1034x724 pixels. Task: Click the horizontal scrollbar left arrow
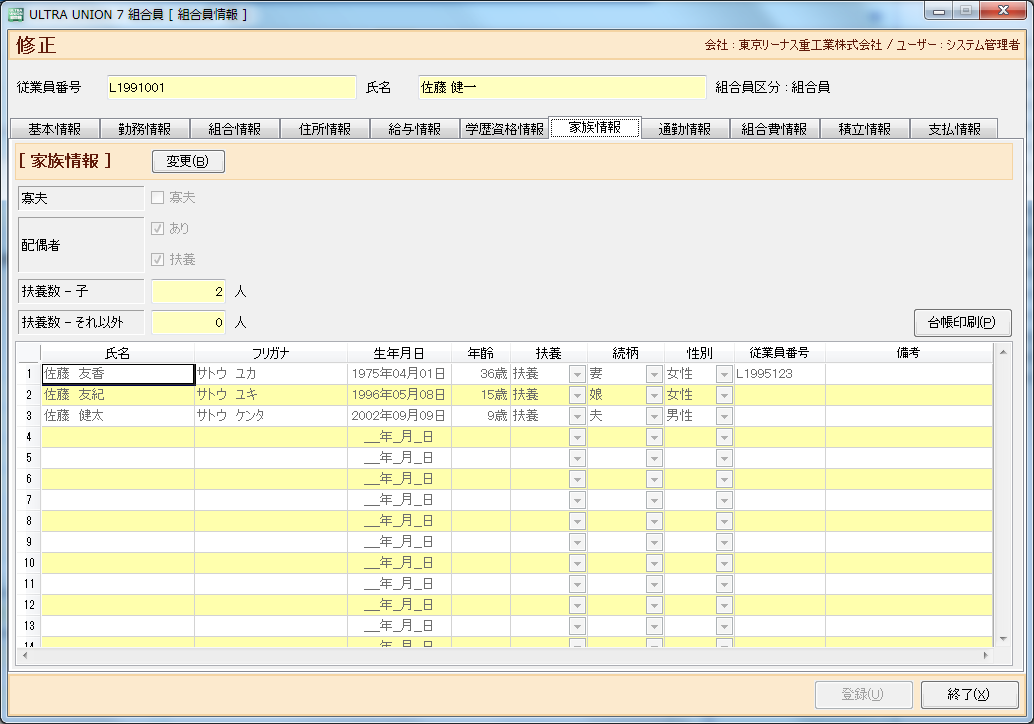(25, 655)
